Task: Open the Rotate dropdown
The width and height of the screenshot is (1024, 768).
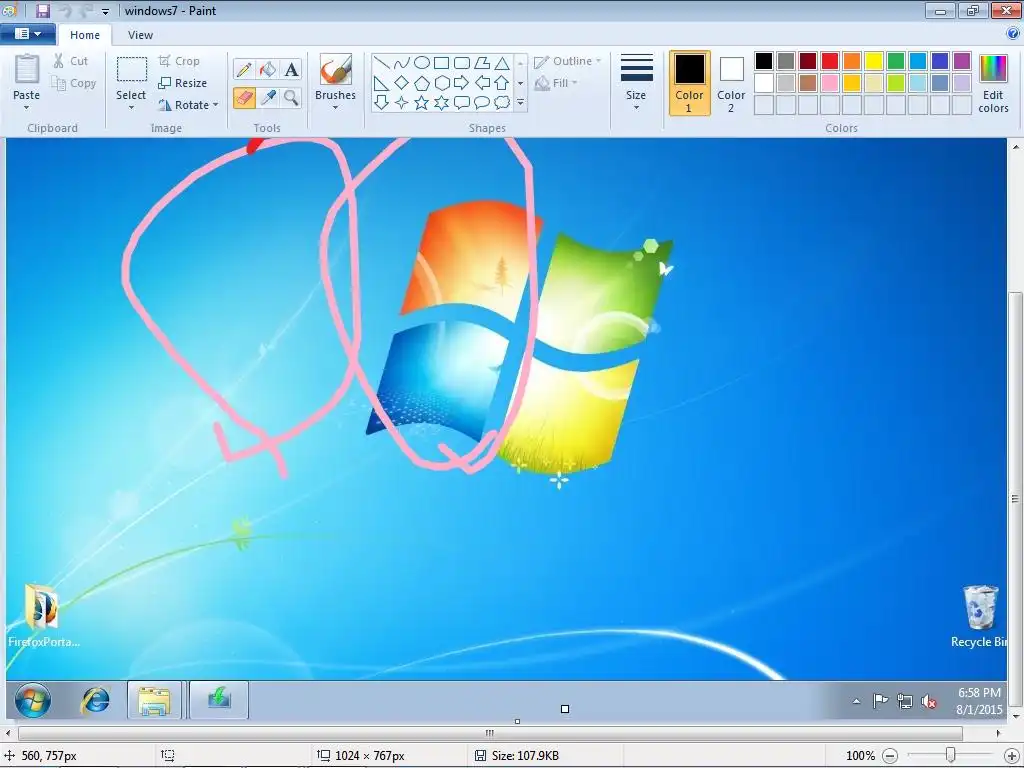Action: [188, 104]
